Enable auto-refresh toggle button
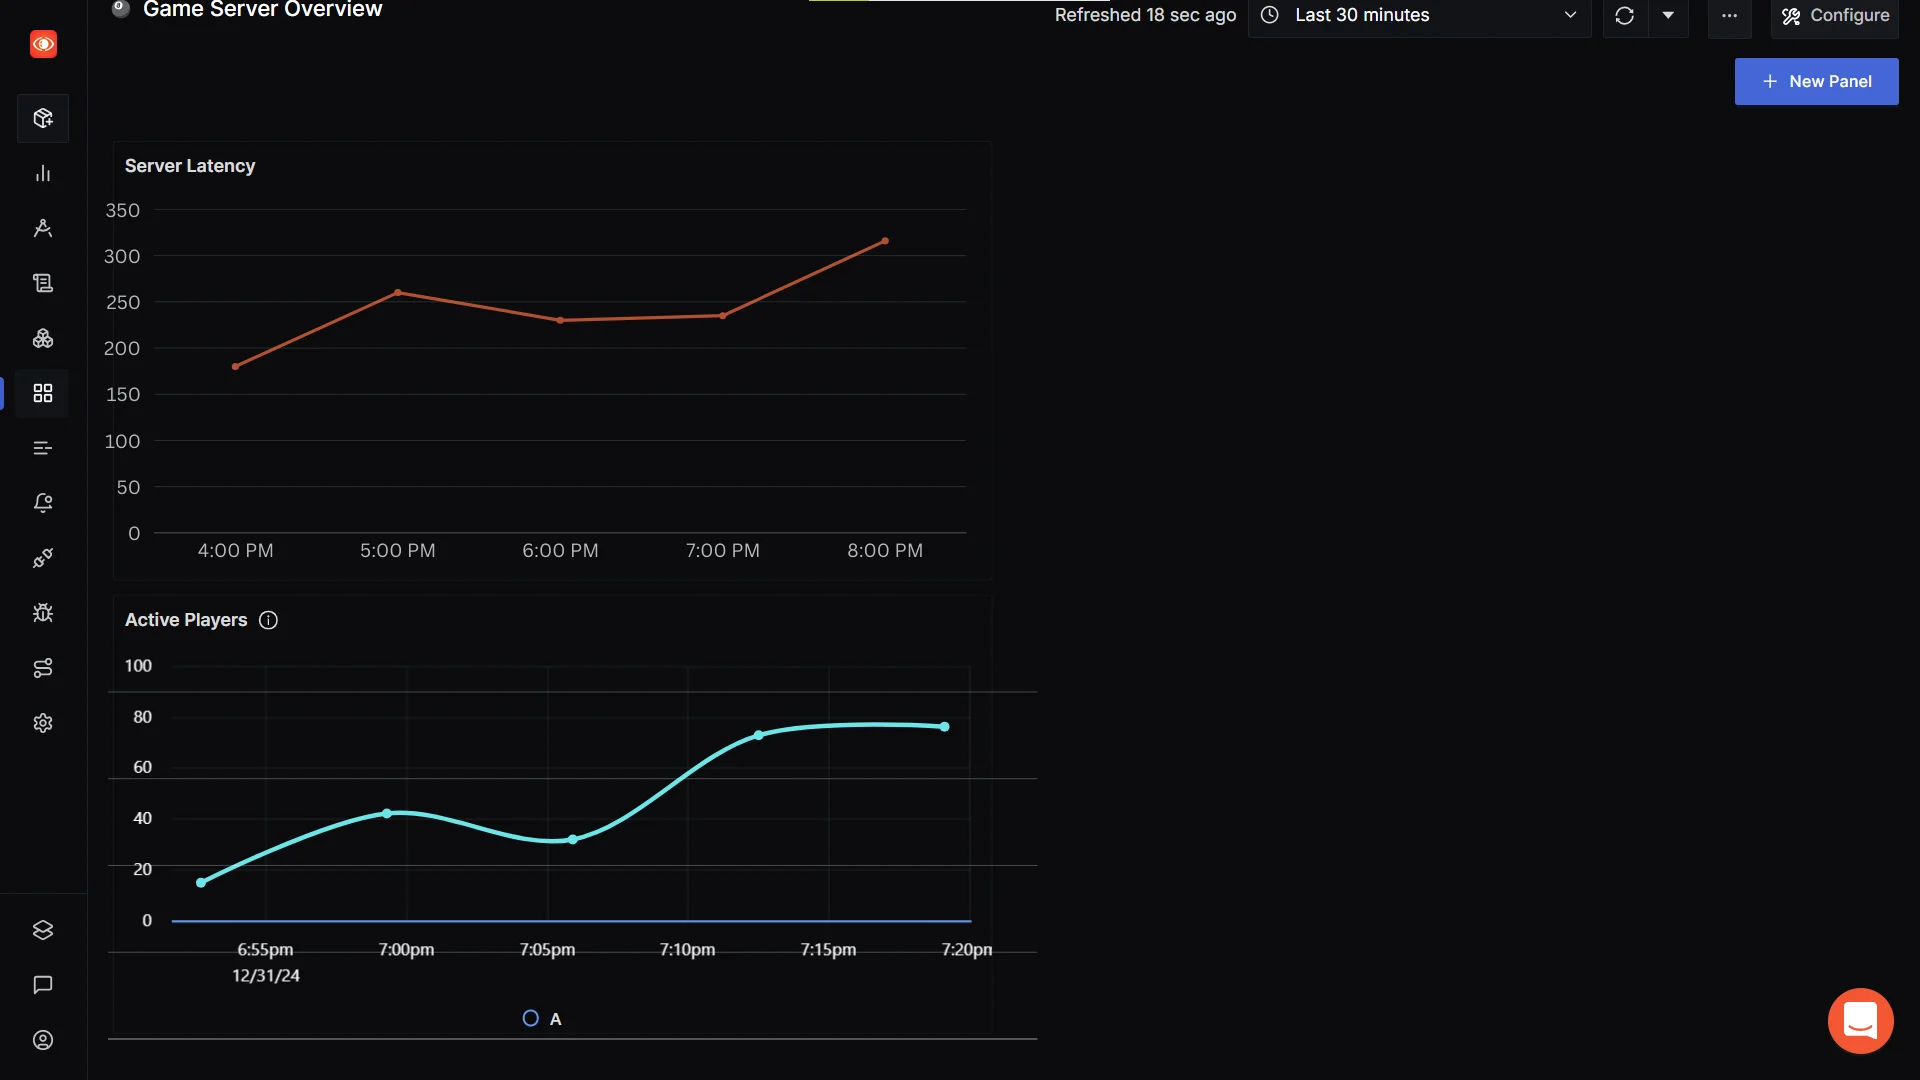The height and width of the screenshot is (1080, 1920). coord(1668,16)
